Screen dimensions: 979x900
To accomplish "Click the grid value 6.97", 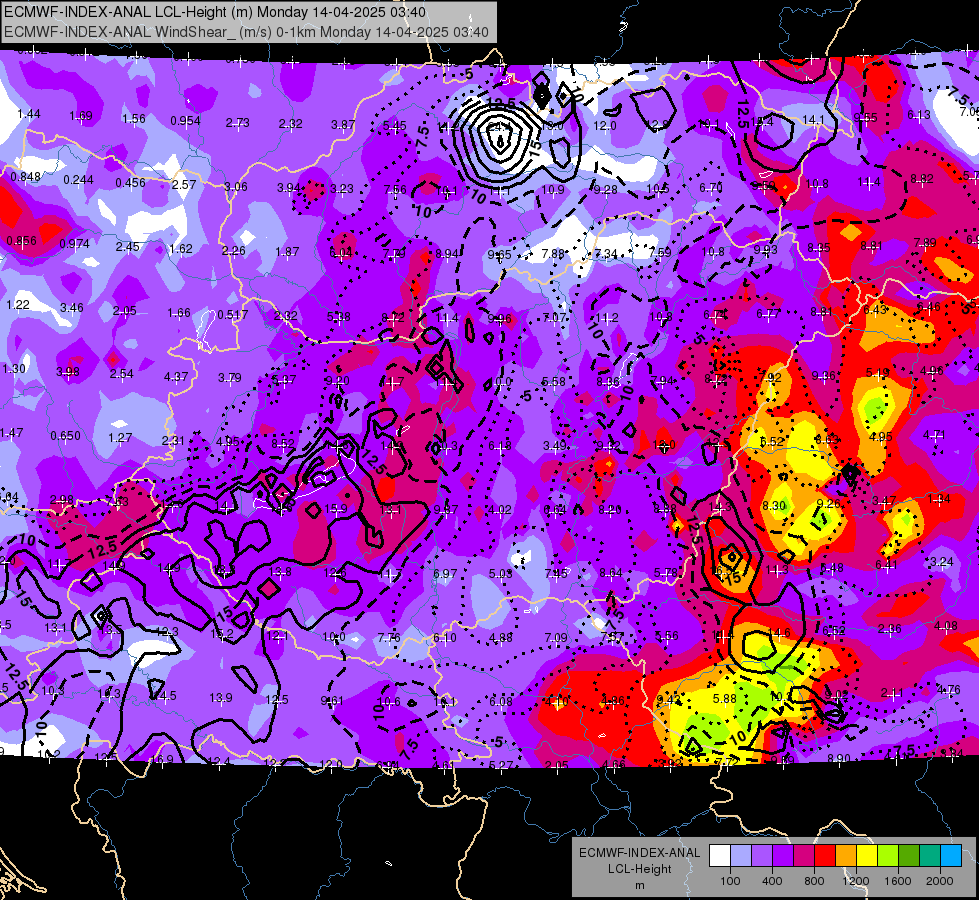I will pyautogui.click(x=445, y=573).
